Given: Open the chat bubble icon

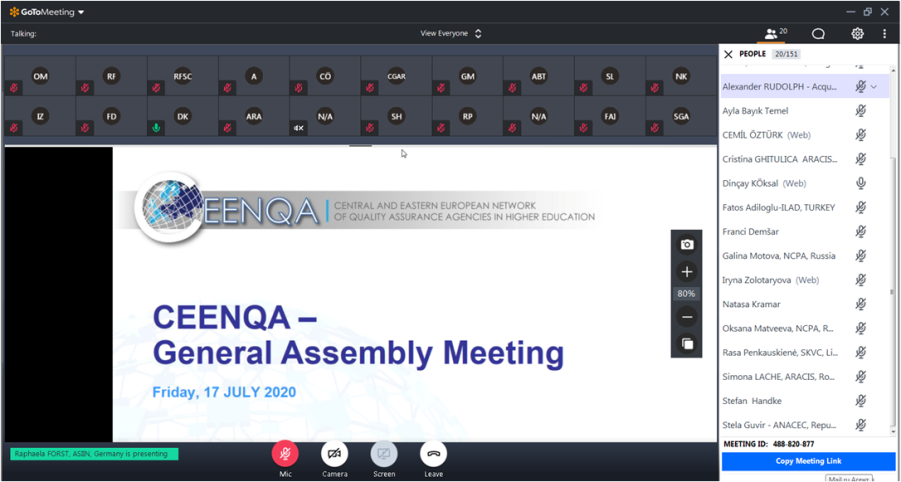Looking at the screenshot, I should tap(818, 34).
